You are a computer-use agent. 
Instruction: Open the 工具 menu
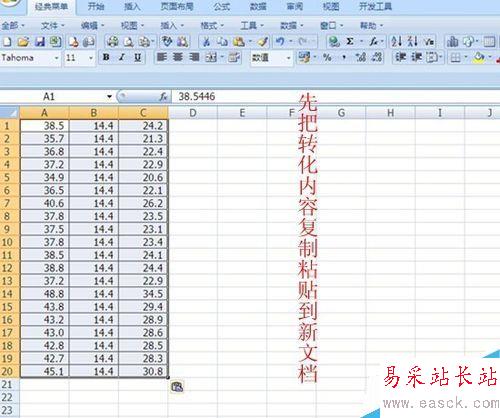click(x=252, y=26)
